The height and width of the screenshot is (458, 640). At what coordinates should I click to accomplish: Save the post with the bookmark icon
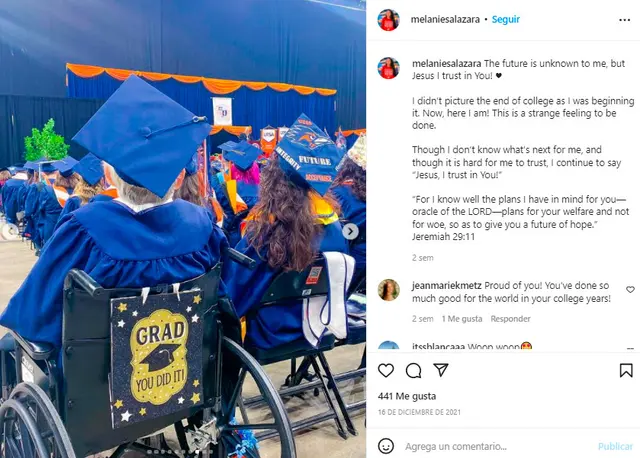click(x=626, y=370)
